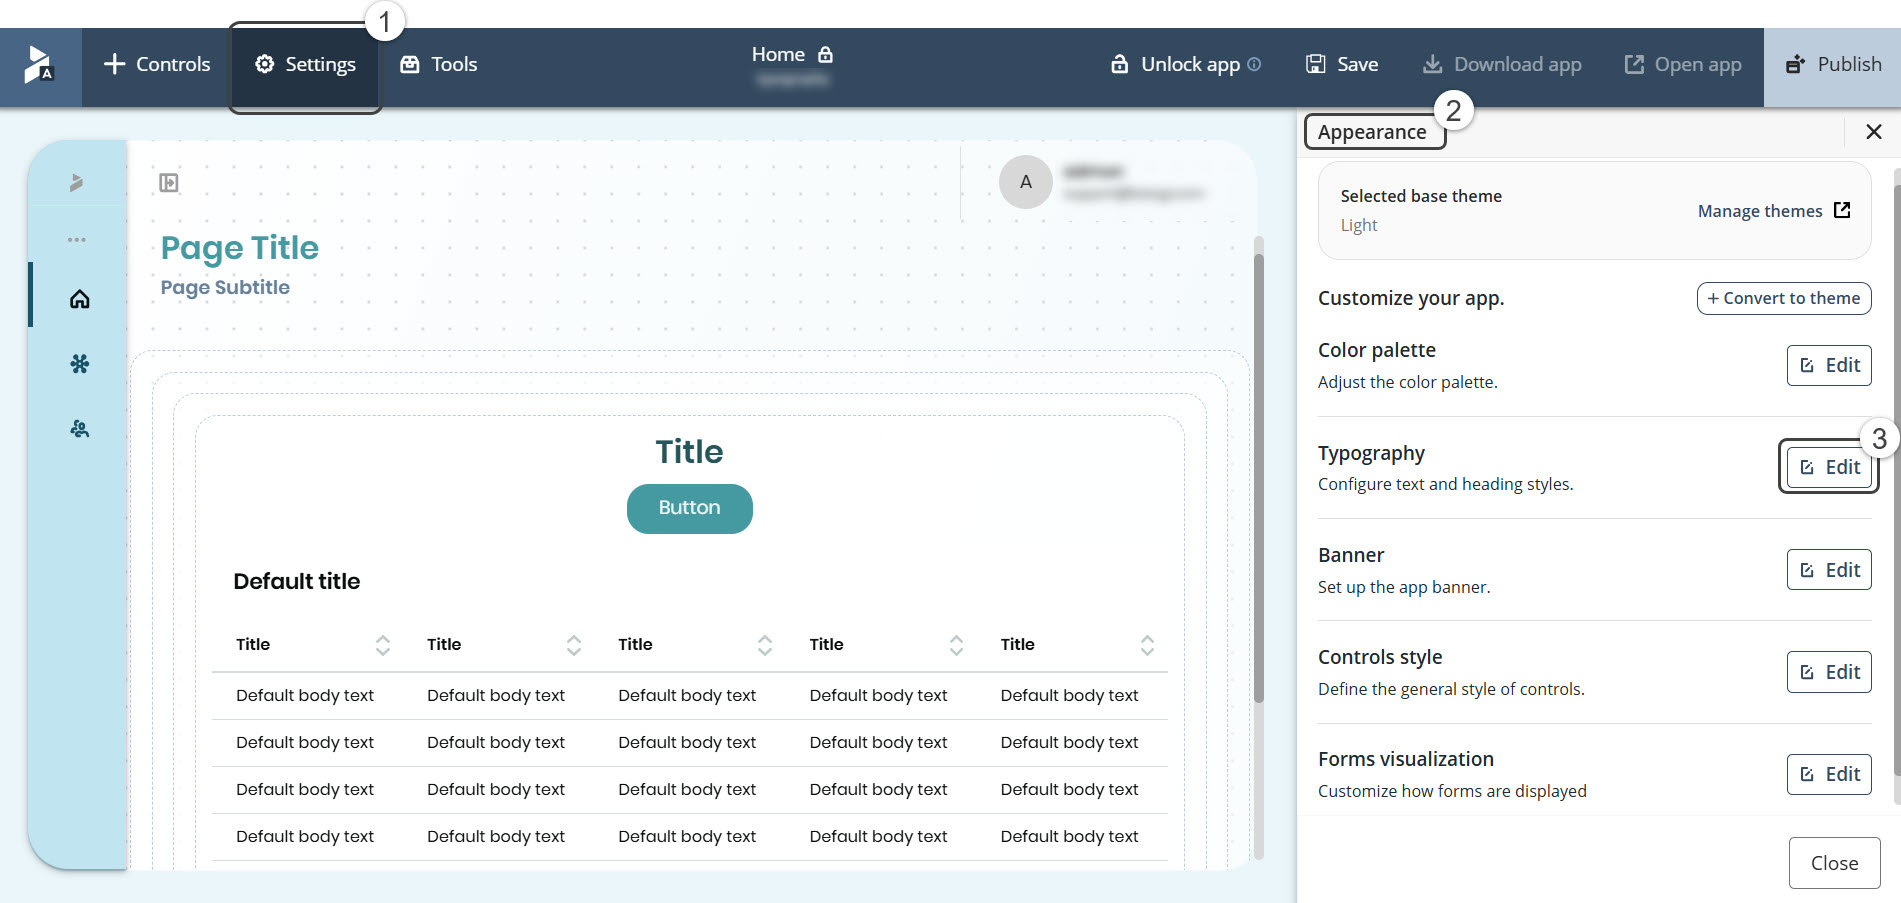Save the app

(1342, 65)
